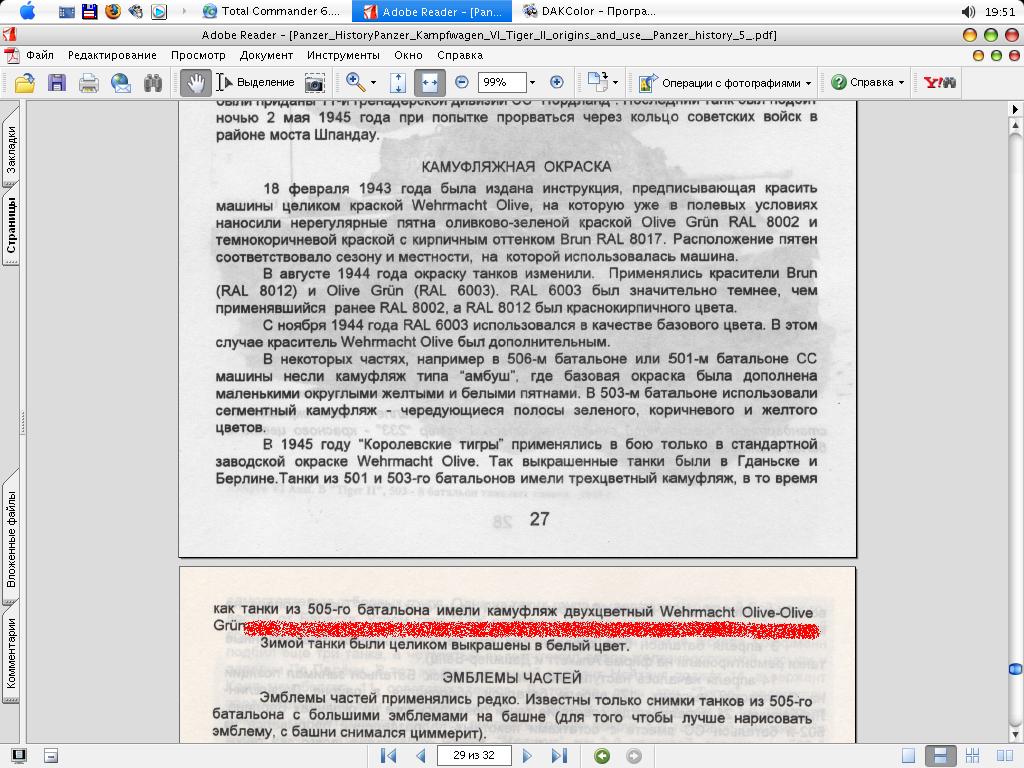Switch to DAKColor taskbar window
The image size is (1024, 768).
[590, 11]
